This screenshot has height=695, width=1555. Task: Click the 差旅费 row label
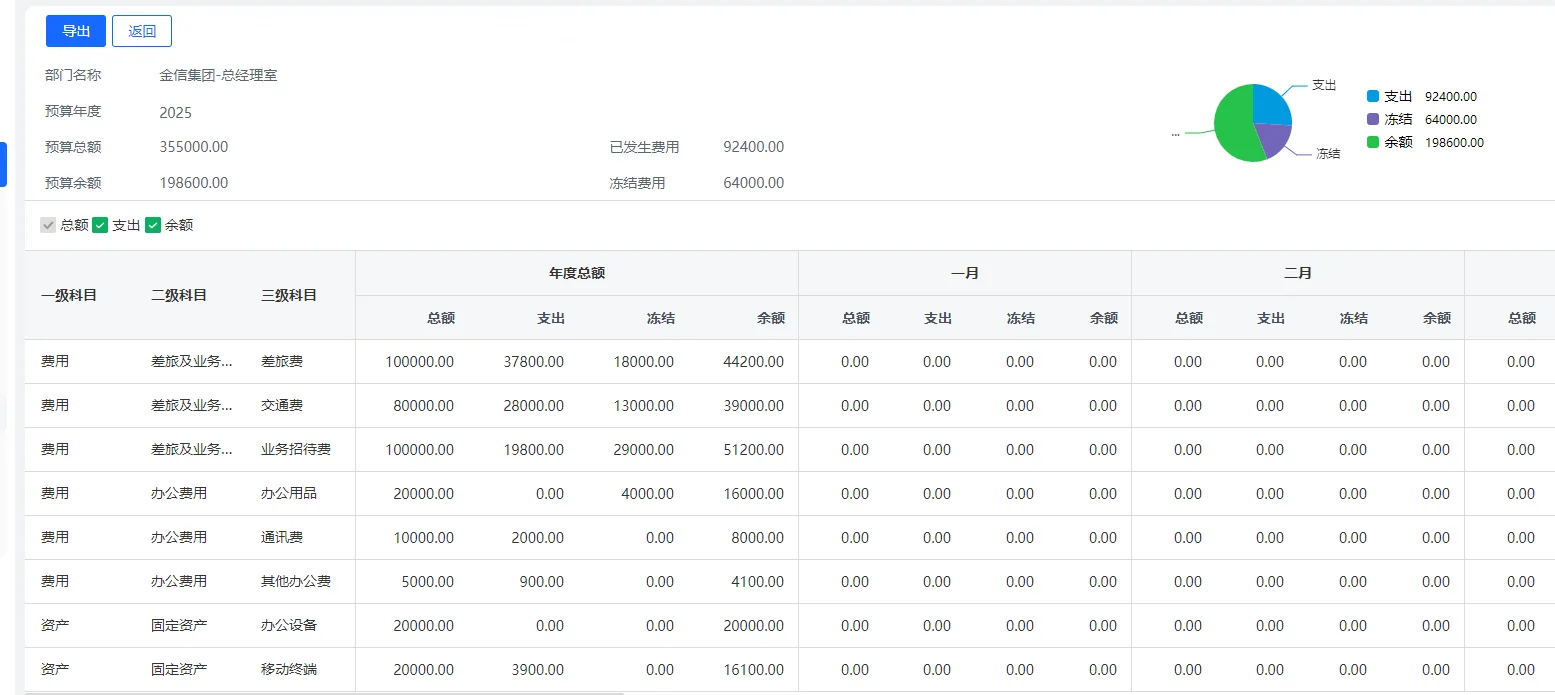click(282, 362)
